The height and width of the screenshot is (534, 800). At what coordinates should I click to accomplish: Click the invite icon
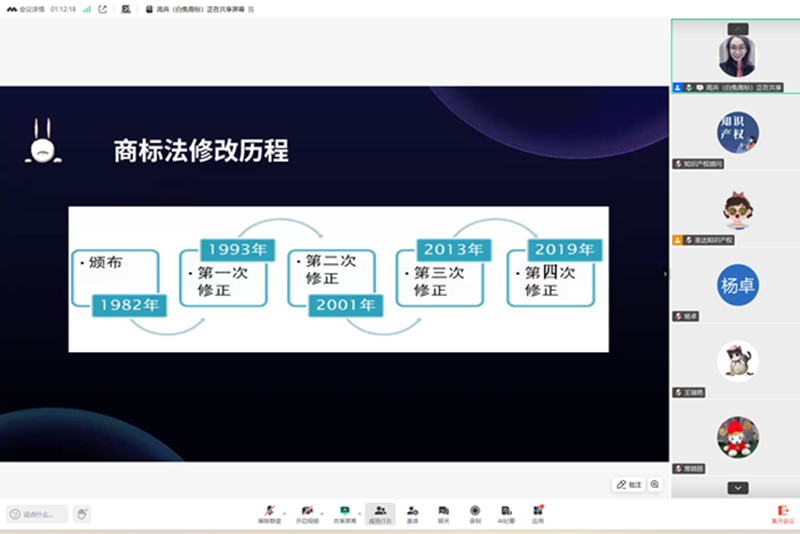tap(412, 512)
